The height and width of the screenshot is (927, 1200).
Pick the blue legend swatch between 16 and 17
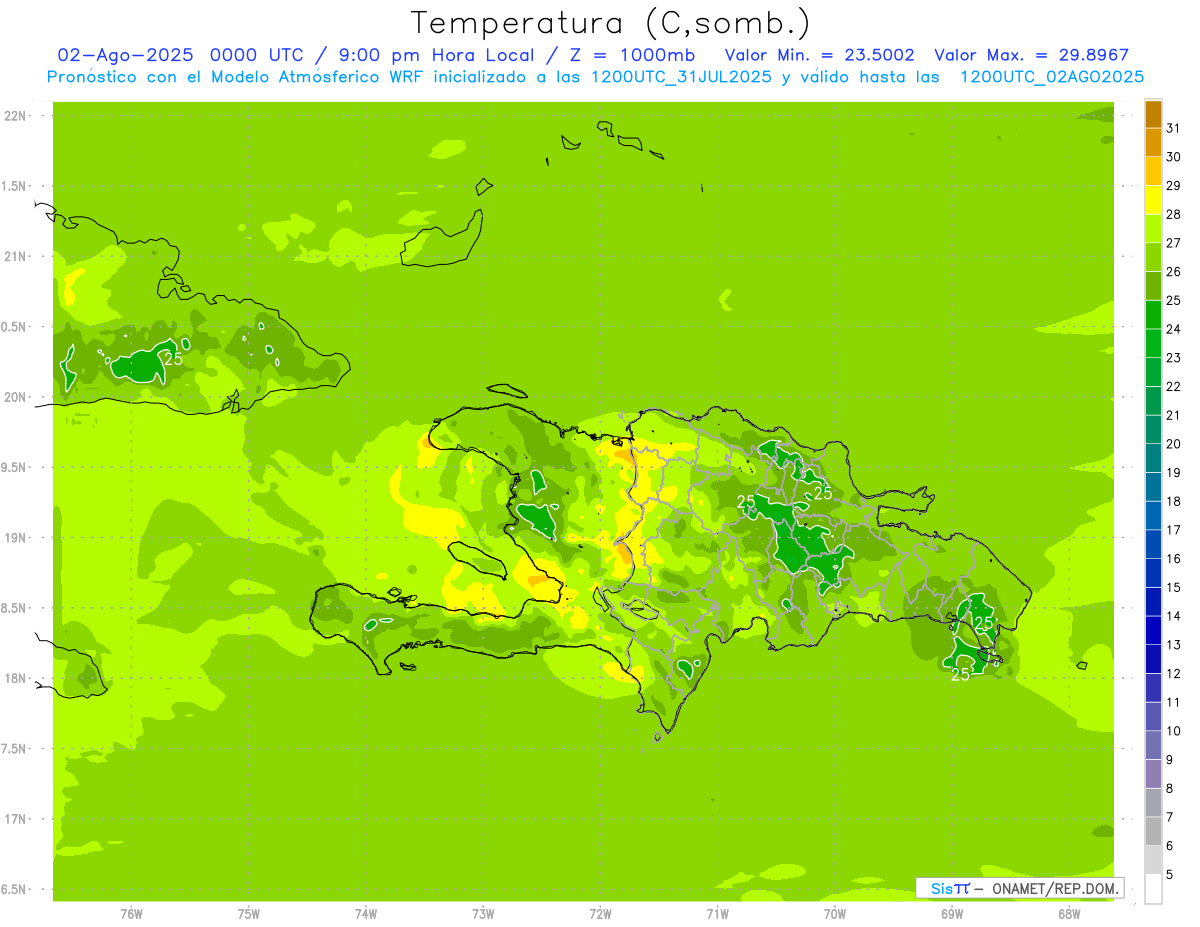pos(1153,544)
